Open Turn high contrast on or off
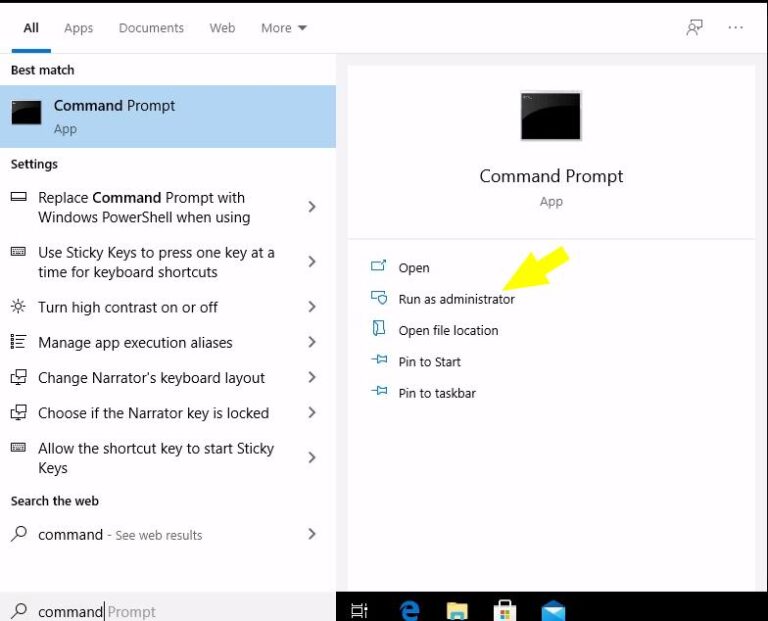Screen dimensions: 768x621 click(168, 307)
